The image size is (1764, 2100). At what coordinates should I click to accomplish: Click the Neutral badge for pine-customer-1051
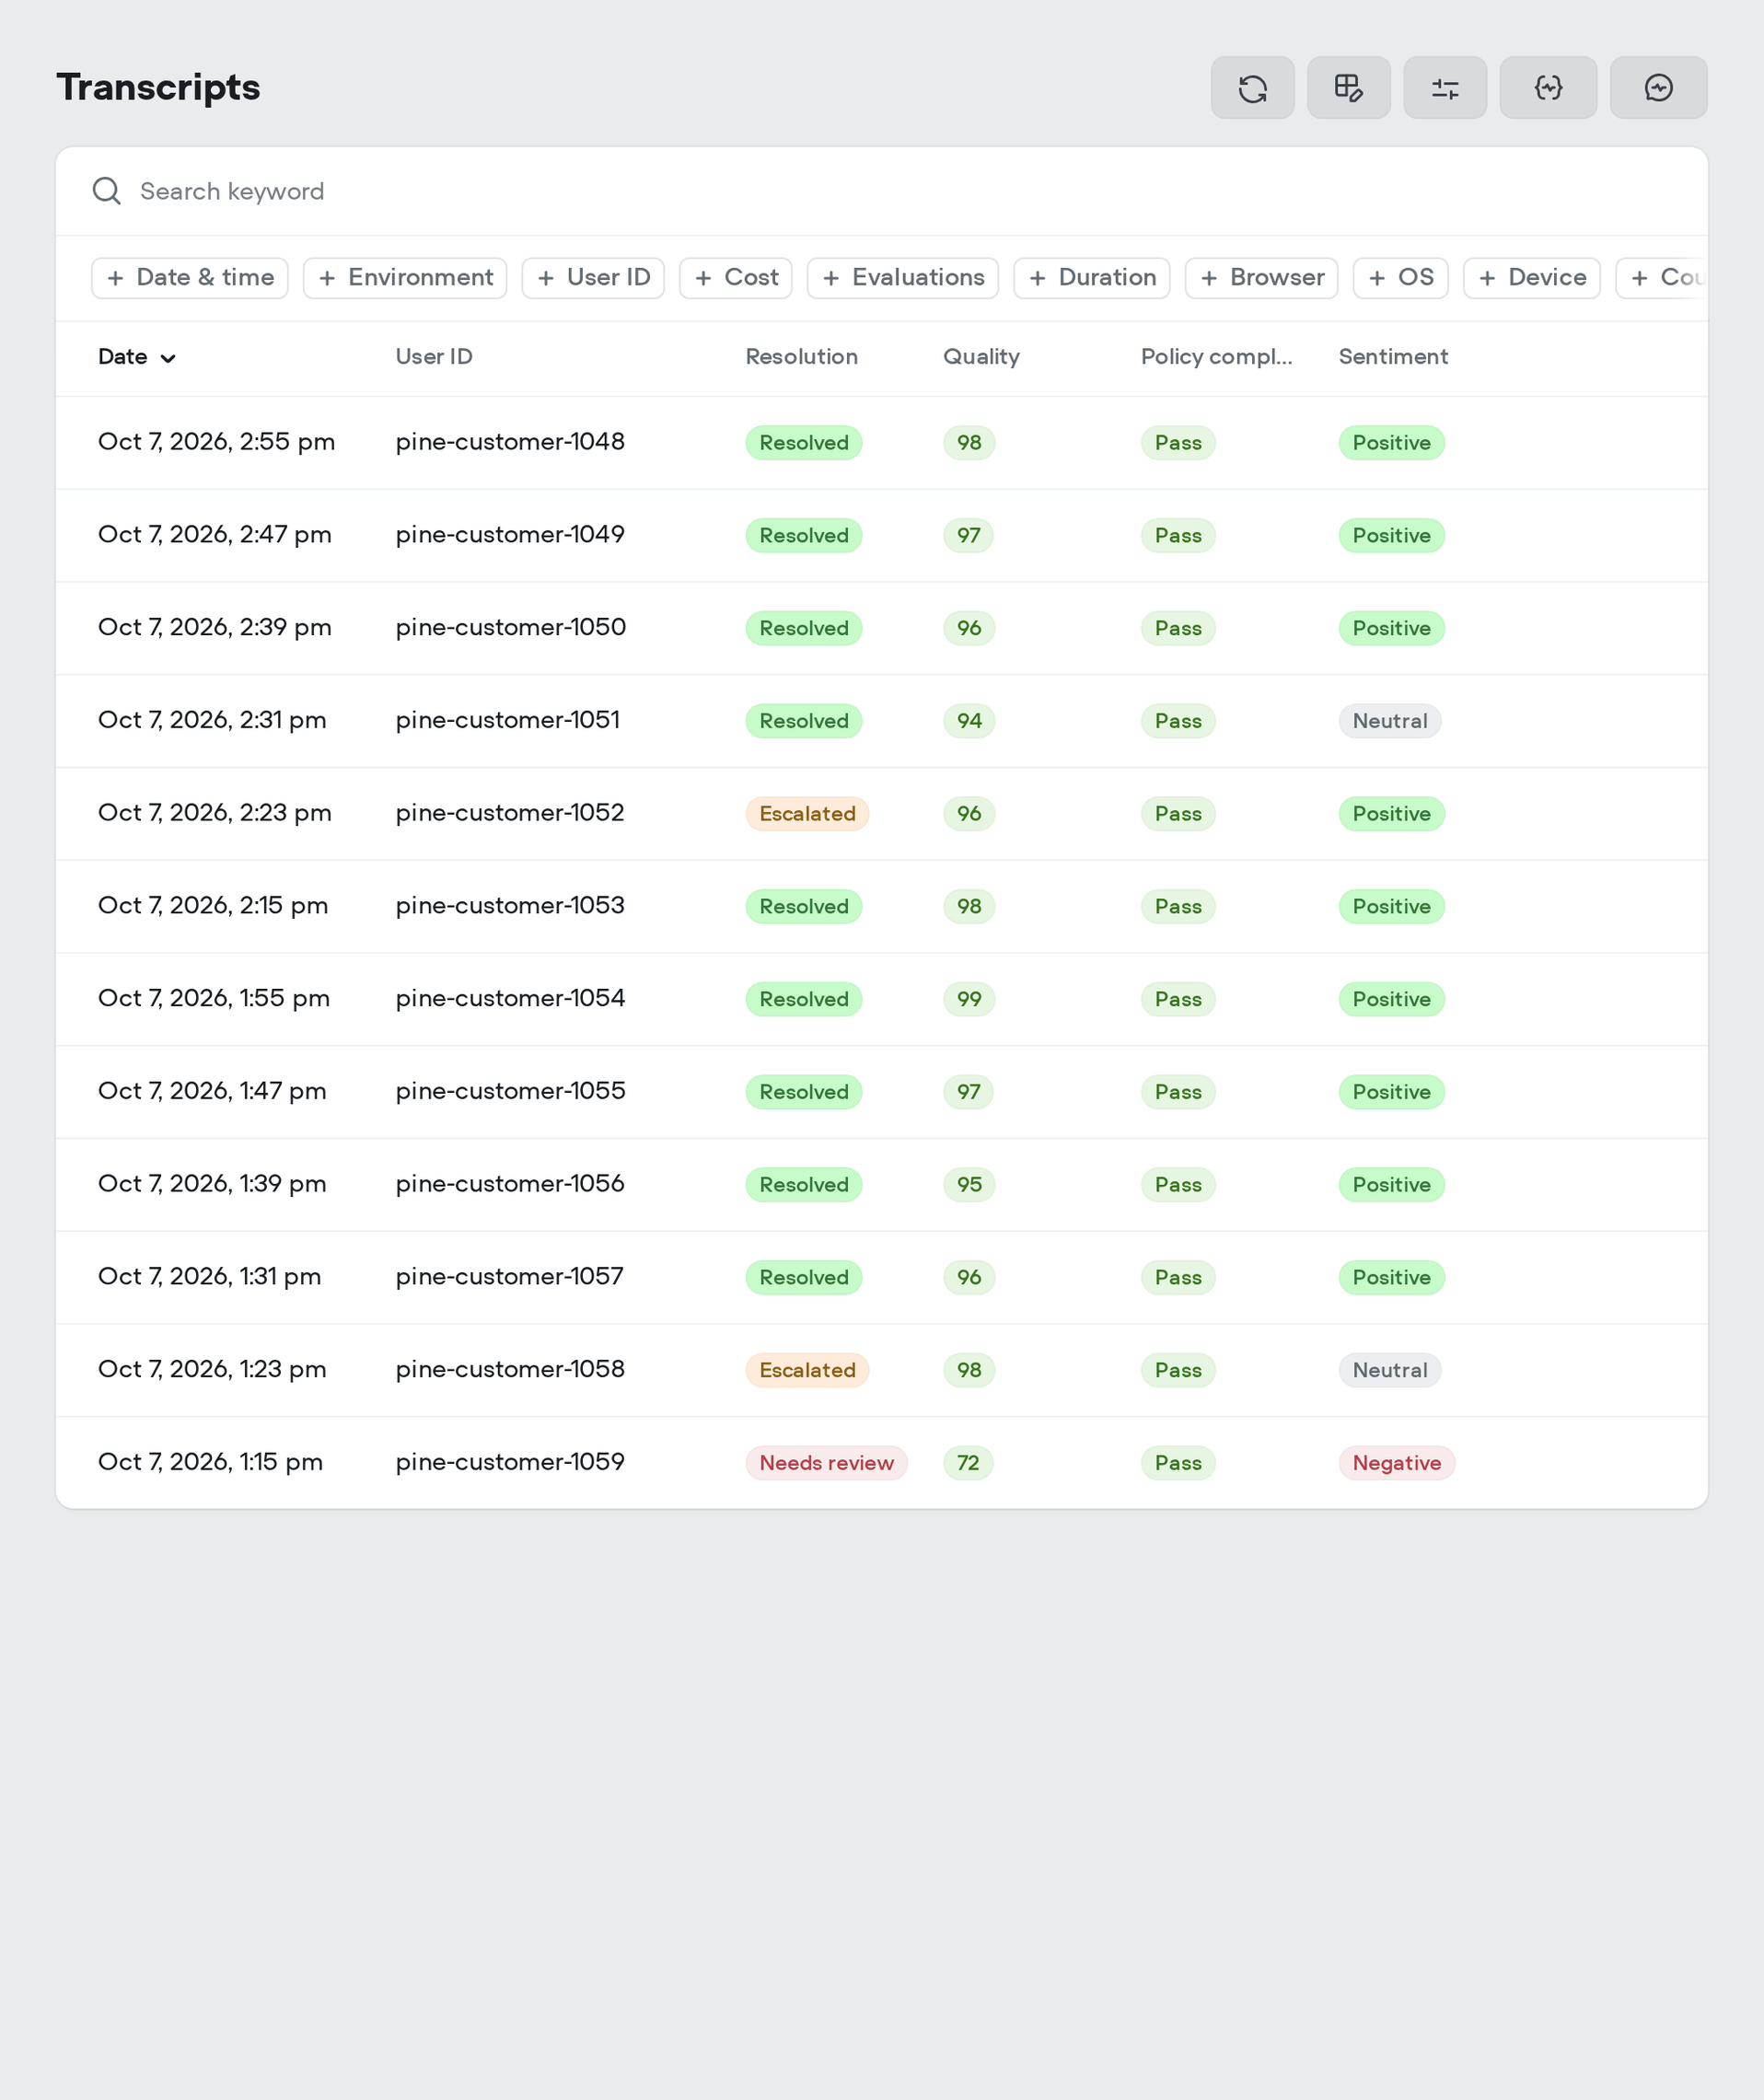tap(1390, 721)
